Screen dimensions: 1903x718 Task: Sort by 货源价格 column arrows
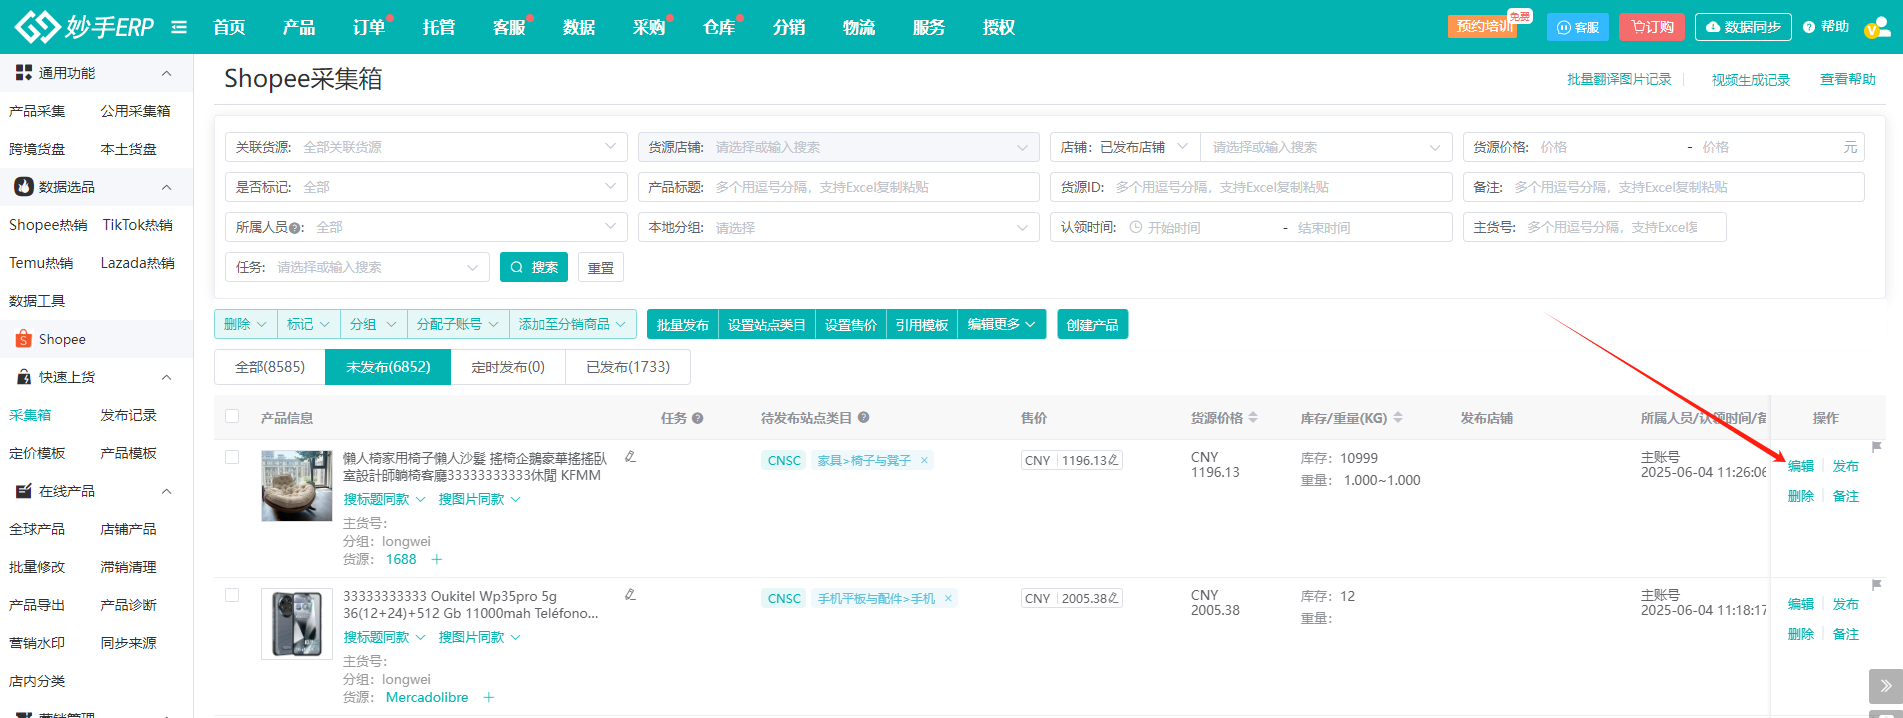pos(1253,418)
